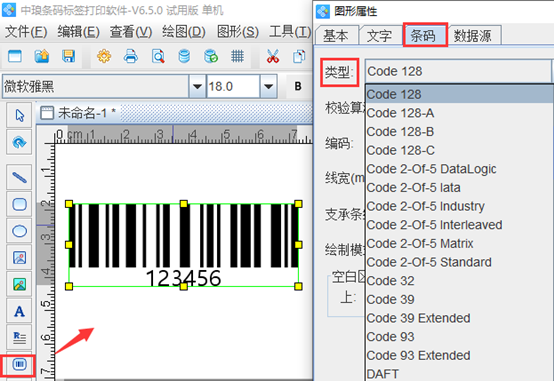Cut selection with scissors icon
Viewport: 554px width, 381px height.
(273, 56)
